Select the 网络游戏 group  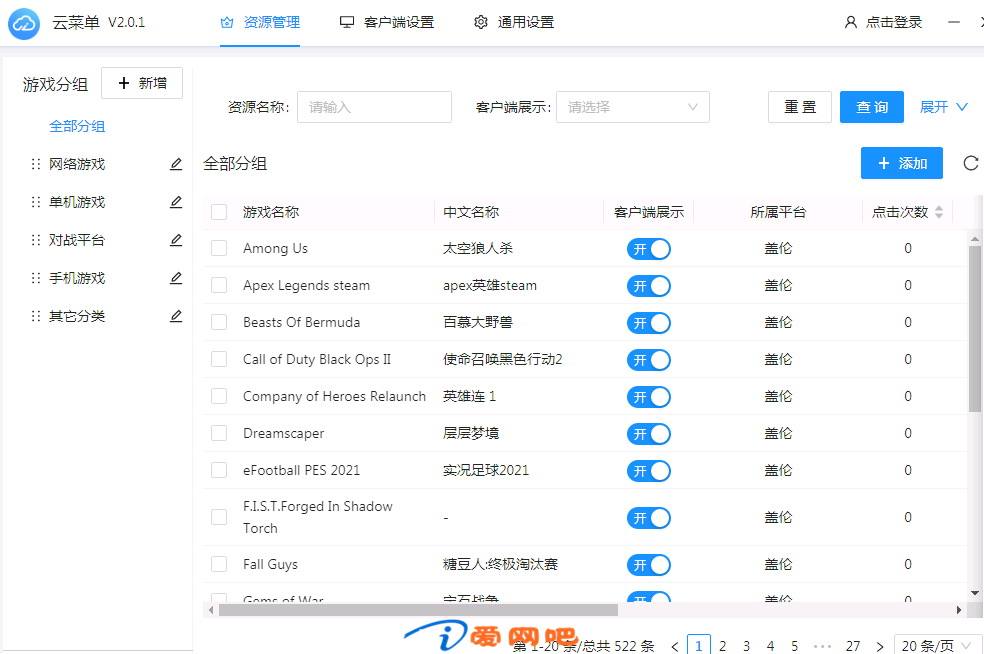[77, 164]
